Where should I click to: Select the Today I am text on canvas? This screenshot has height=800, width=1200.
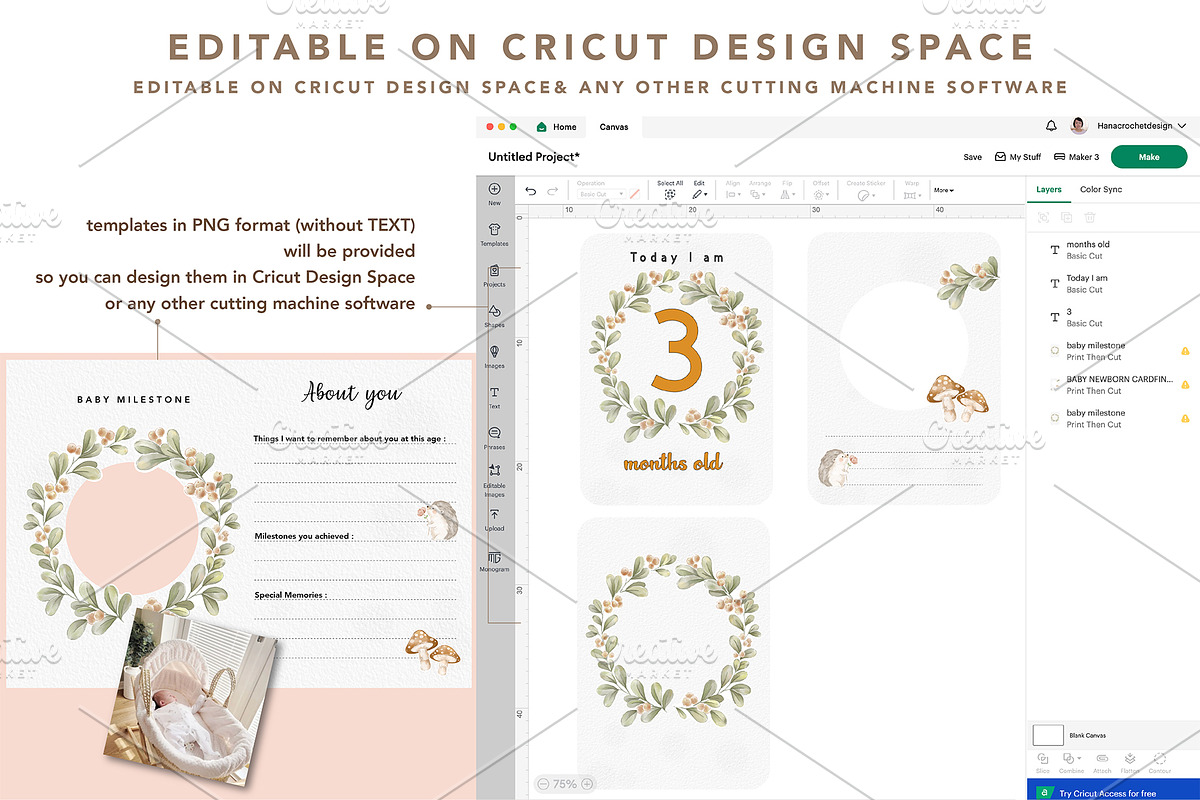point(677,258)
